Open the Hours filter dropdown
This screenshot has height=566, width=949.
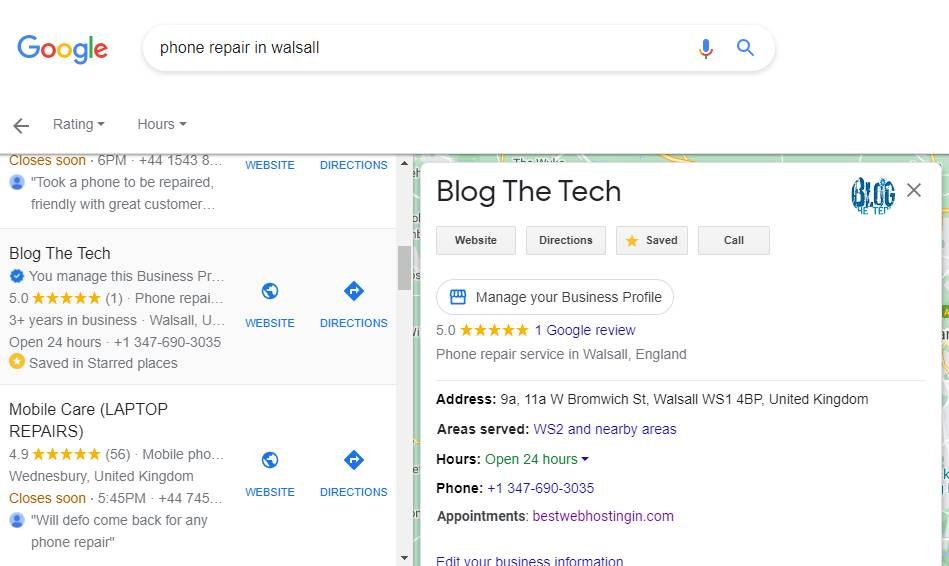click(x=162, y=124)
